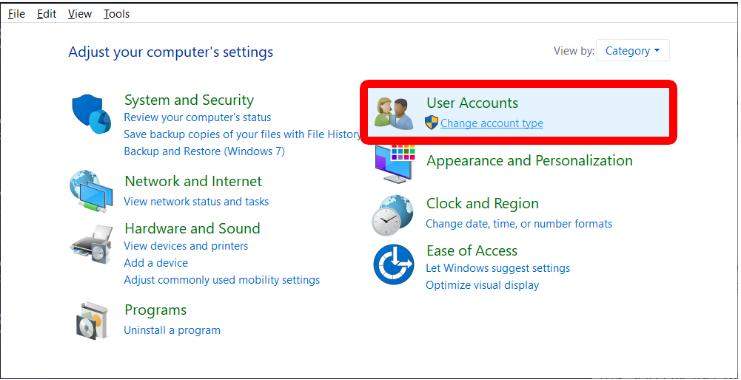Viewport: 741px width, 380px height.
Task: Click the Hardware and Sound printer icon
Action: pos(92,244)
